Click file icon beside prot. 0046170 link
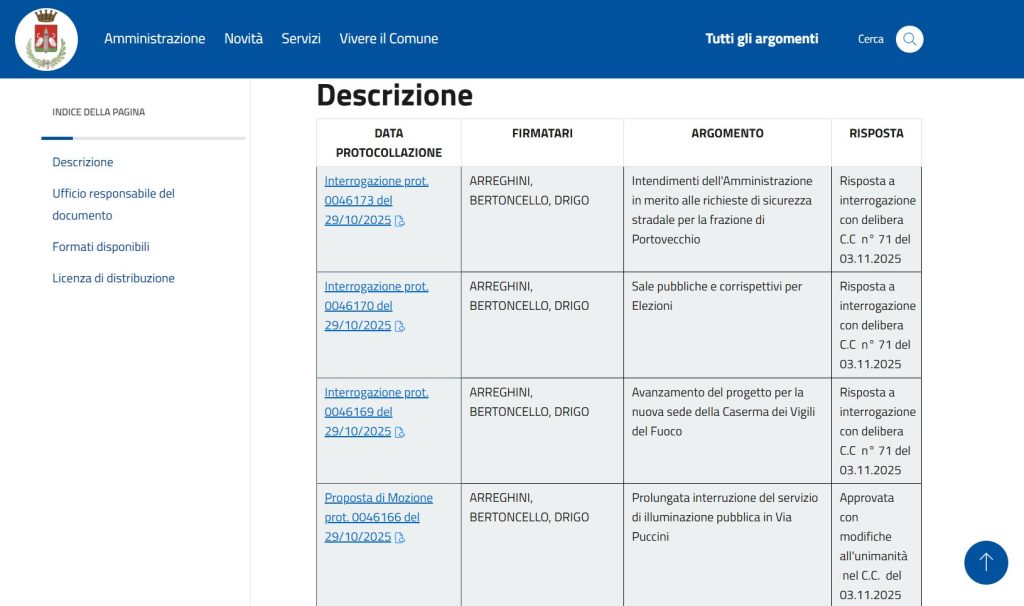Screen dimensions: 1024x606 (400, 326)
